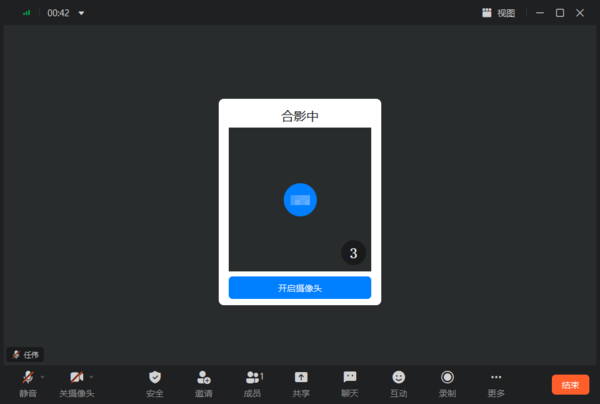Start recording with the 录制 icon

pyautogui.click(x=447, y=377)
